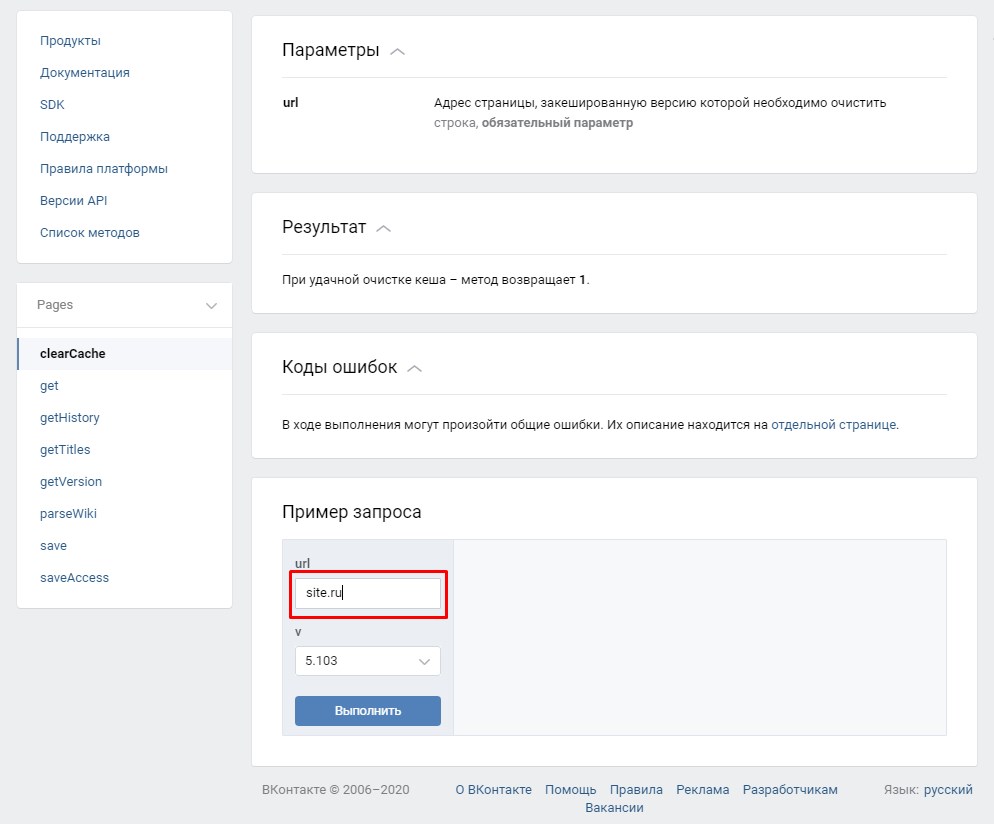Open the Pages section dropdown
The width and height of the screenshot is (994, 824).
coord(124,305)
